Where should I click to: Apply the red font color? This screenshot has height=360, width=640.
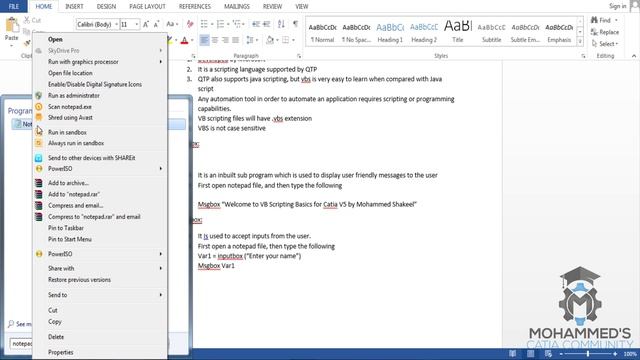tap(184, 40)
